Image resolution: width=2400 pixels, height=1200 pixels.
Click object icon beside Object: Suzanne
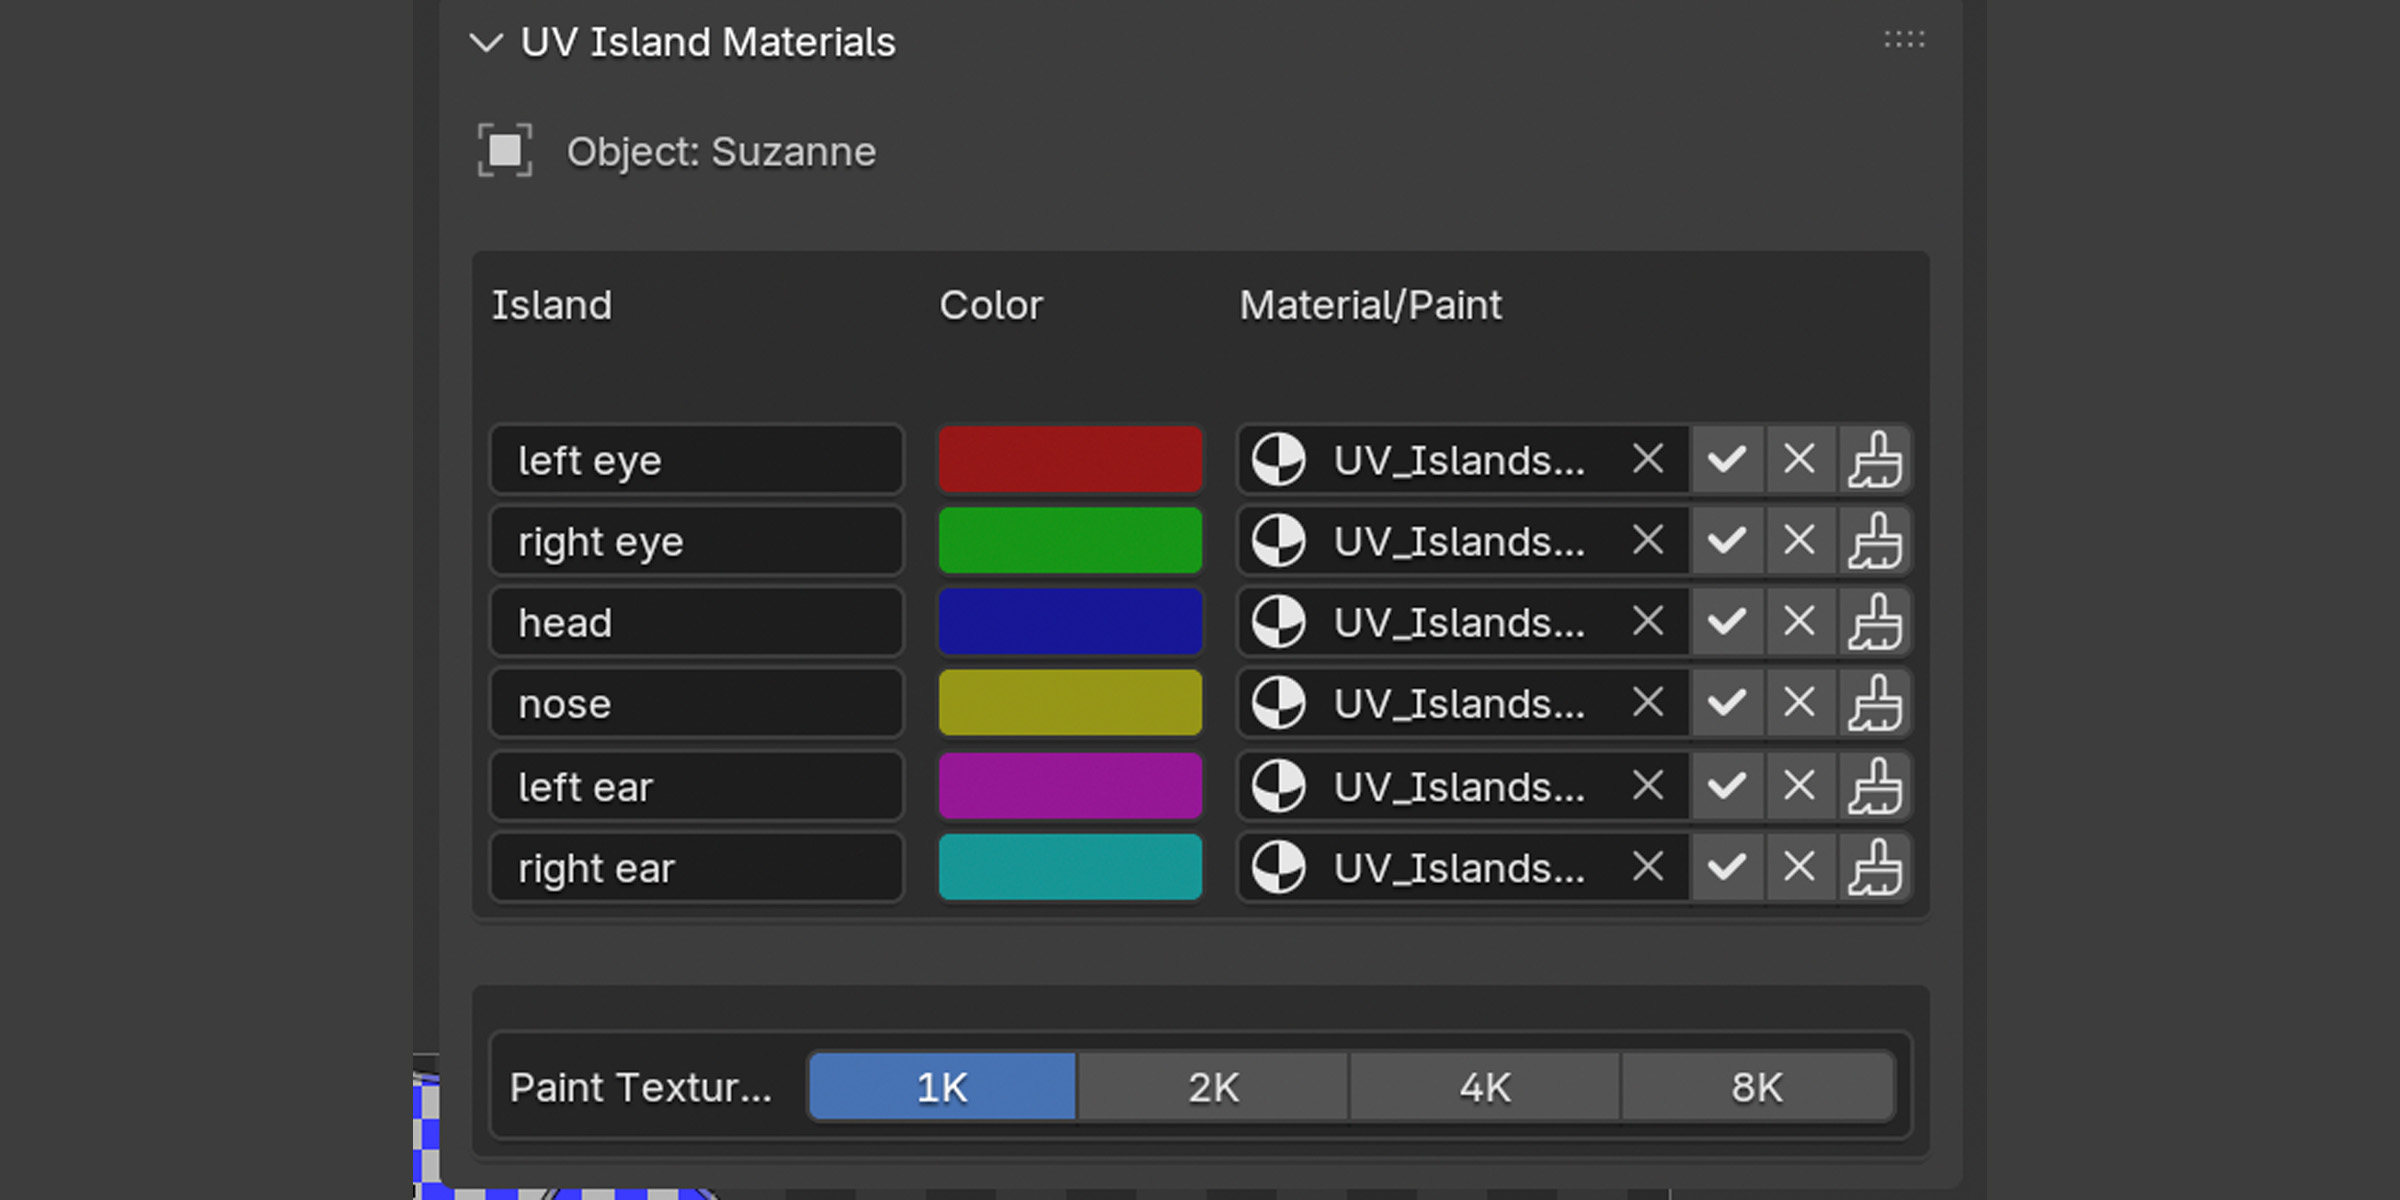click(505, 151)
